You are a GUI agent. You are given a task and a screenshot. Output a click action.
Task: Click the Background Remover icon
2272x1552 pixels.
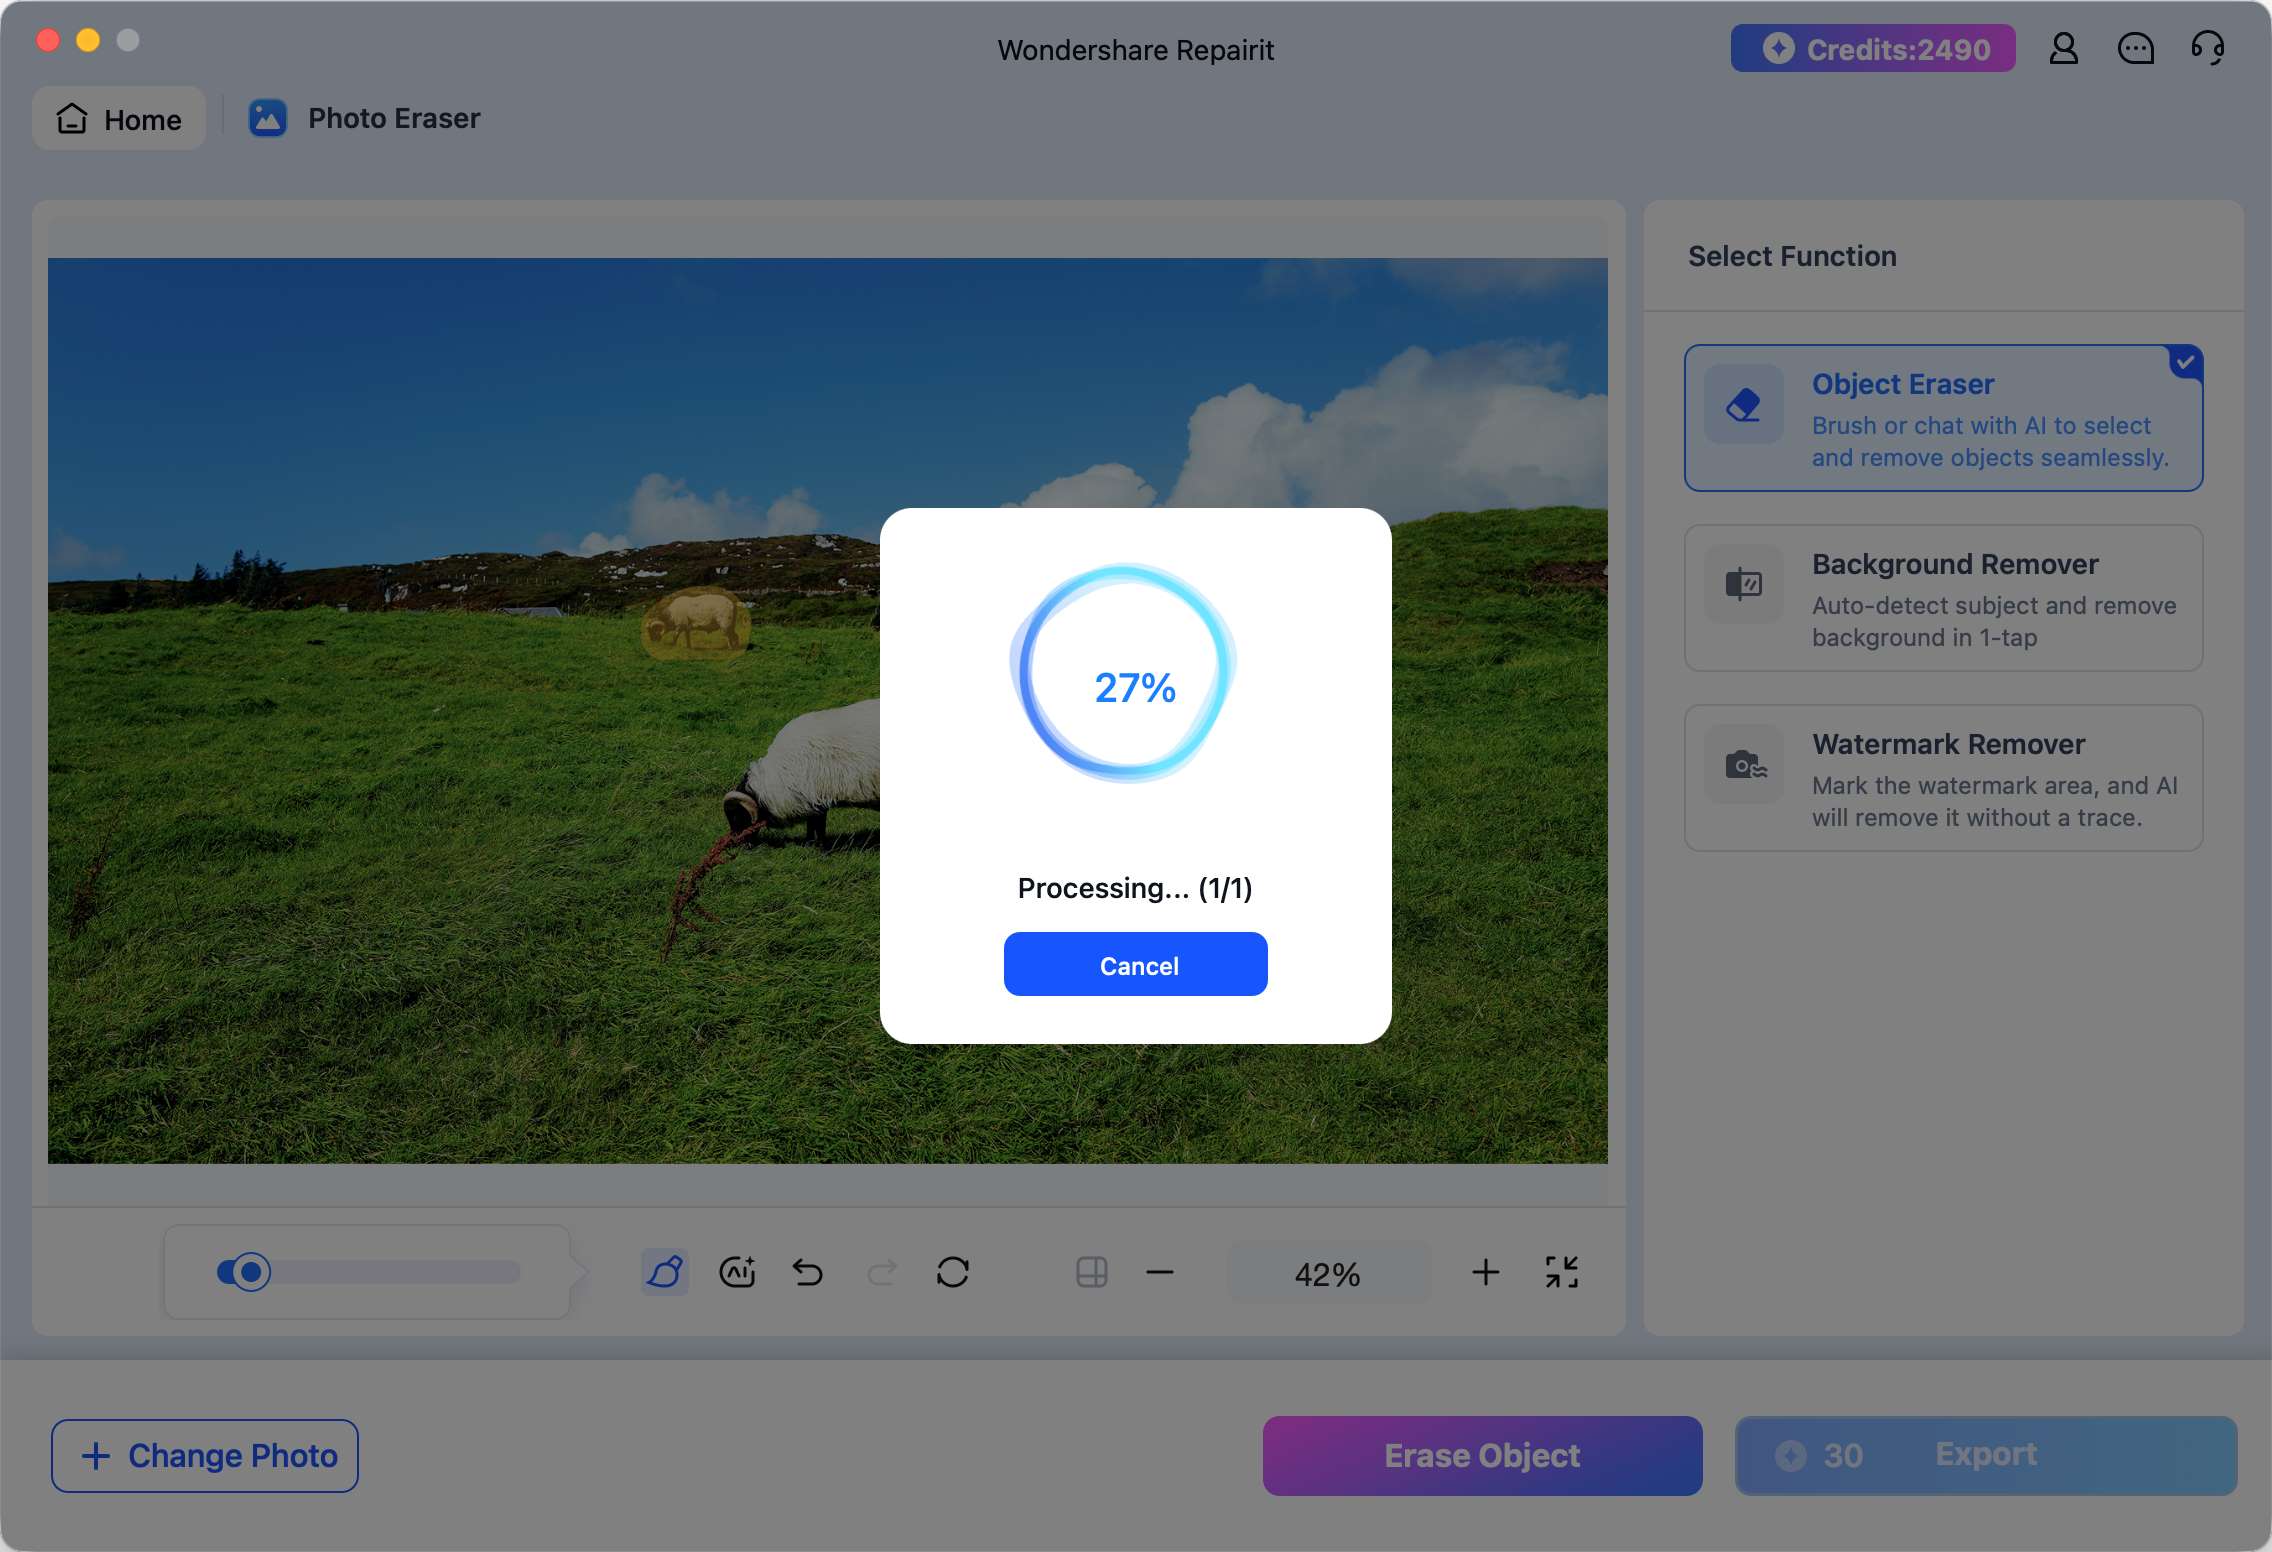coord(1743,584)
